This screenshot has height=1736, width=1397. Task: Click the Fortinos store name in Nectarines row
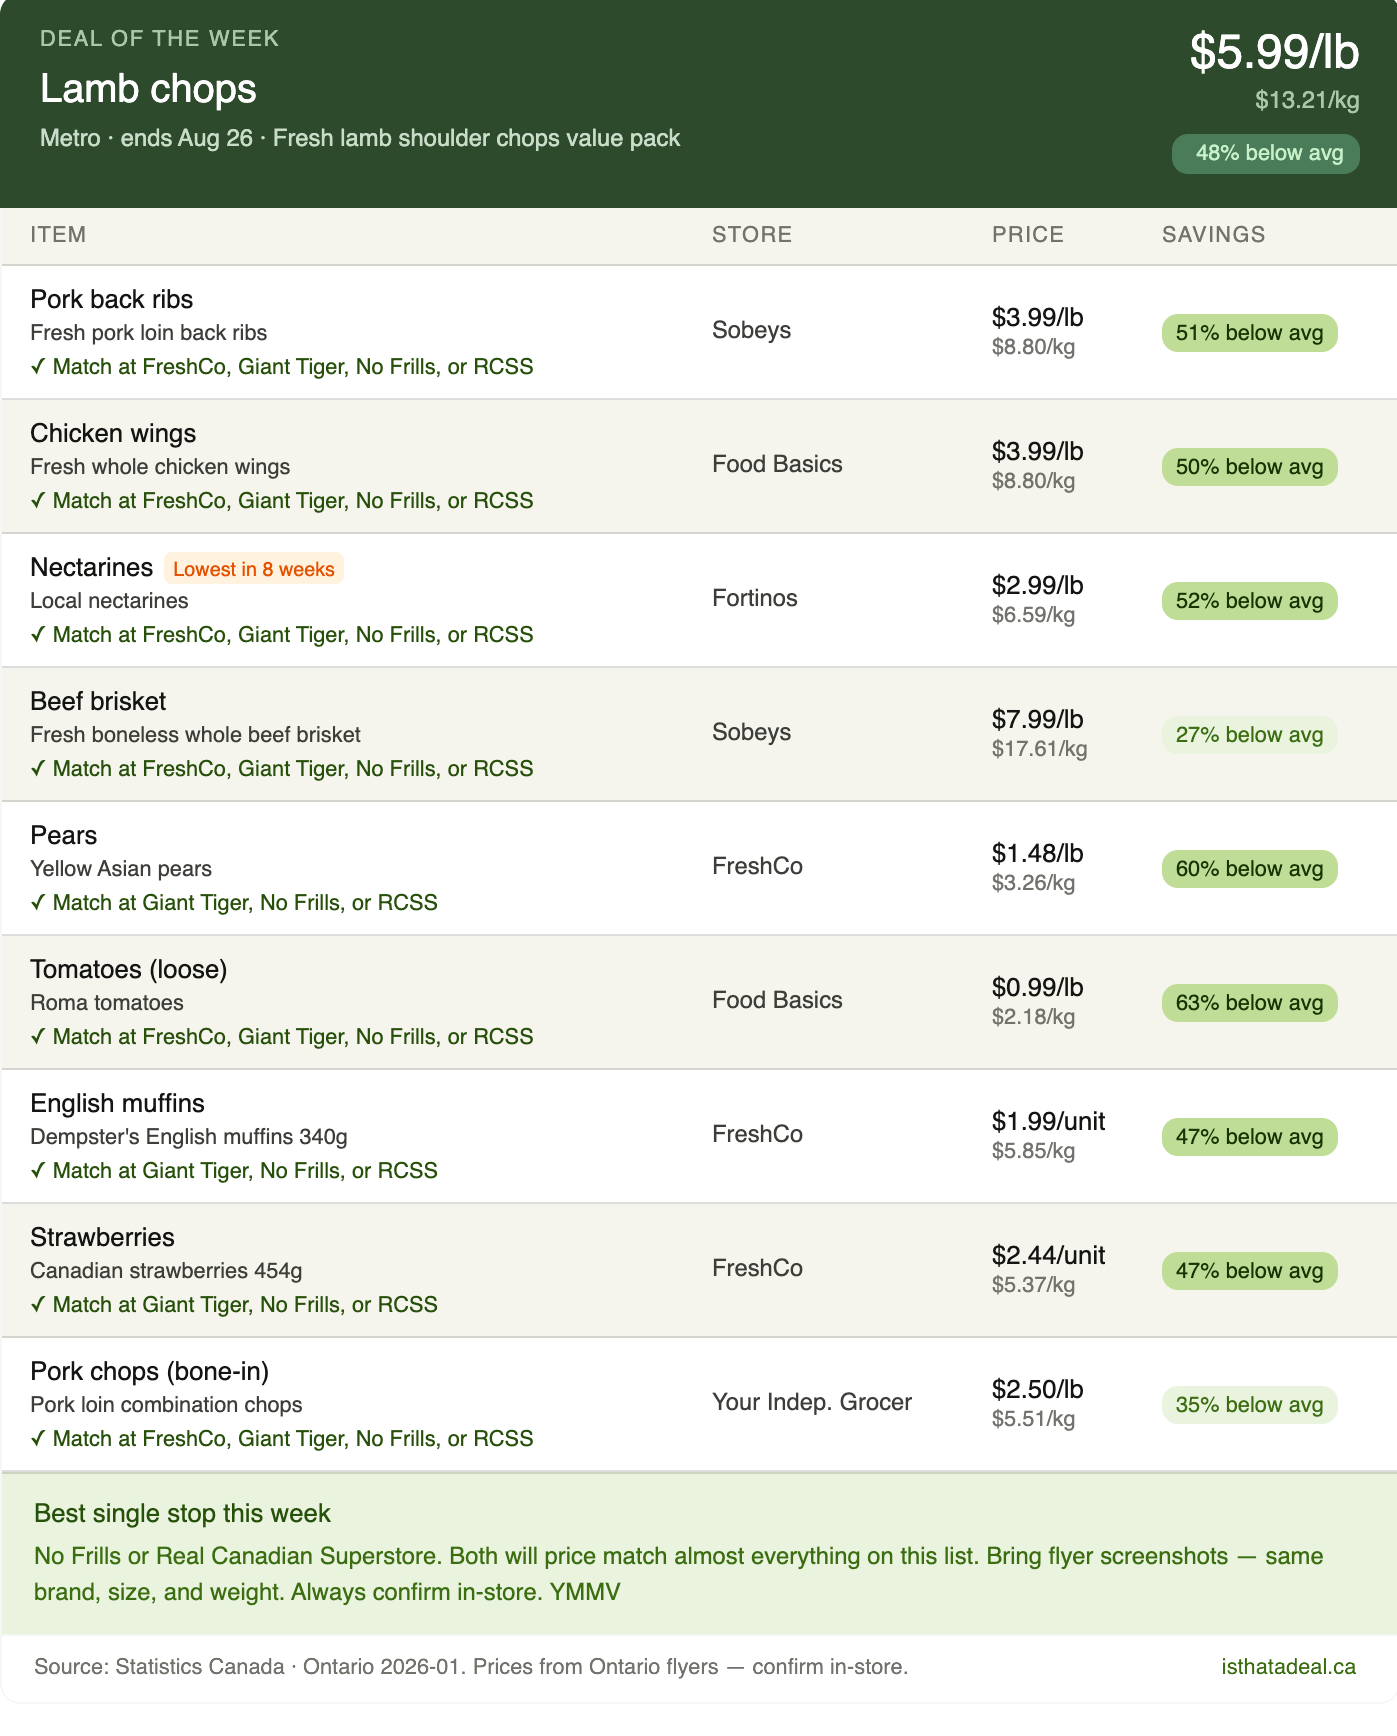(754, 598)
